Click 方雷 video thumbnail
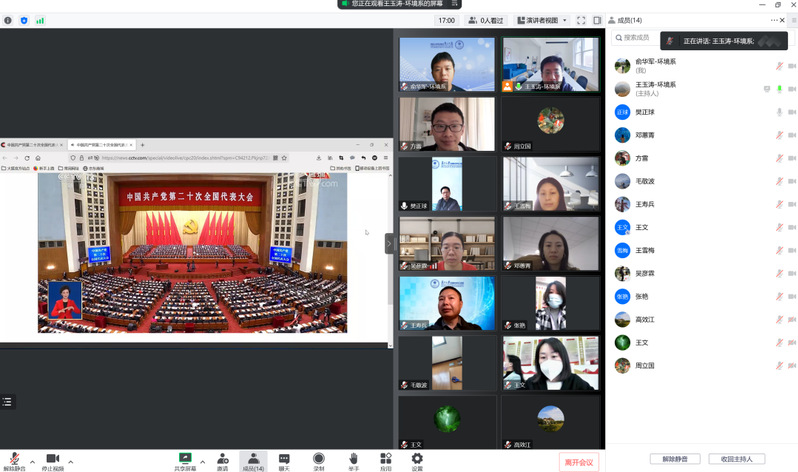Image resolution: width=798 pixels, height=472 pixels. tap(447, 124)
